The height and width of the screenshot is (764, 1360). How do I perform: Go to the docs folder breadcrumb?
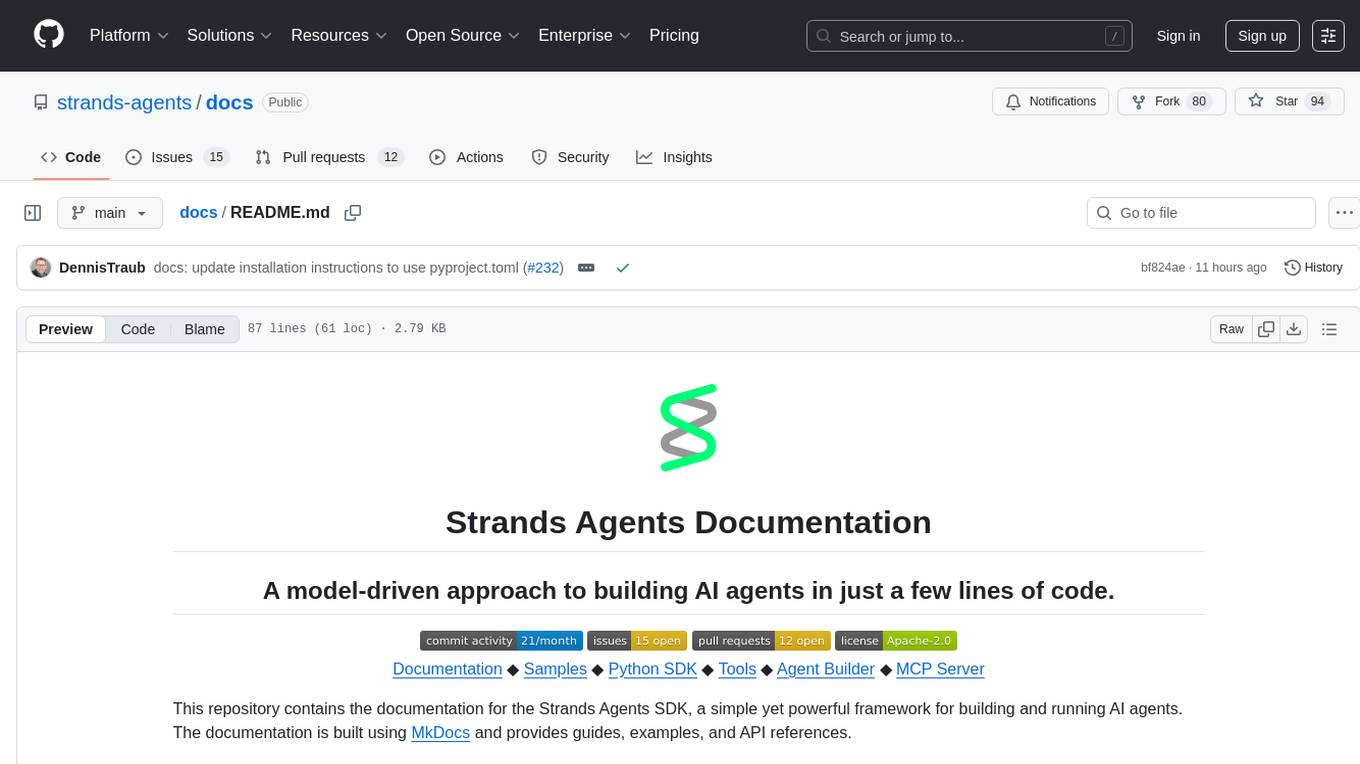pyautogui.click(x=198, y=213)
